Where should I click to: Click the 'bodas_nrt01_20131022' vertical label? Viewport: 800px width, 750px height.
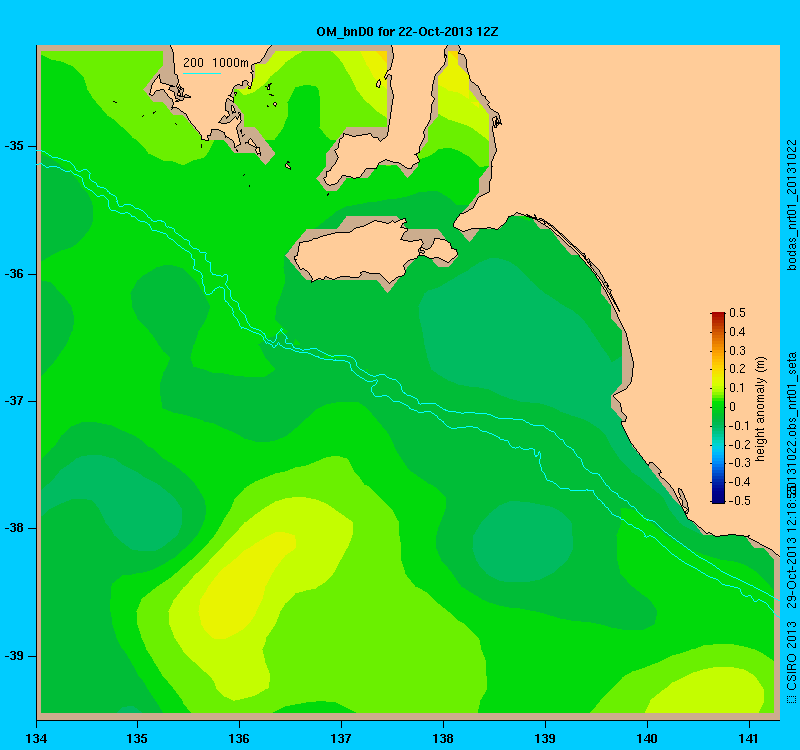[791, 205]
